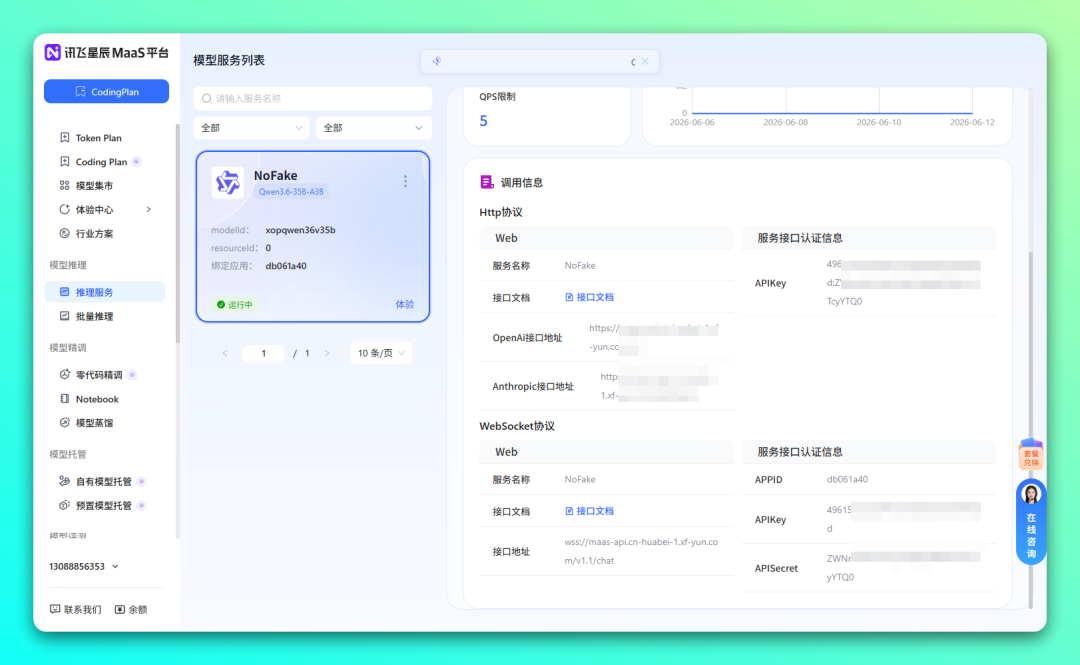Expand account 13088856353 dropdown
The width and height of the screenshot is (1080, 665).
[x=84, y=566]
